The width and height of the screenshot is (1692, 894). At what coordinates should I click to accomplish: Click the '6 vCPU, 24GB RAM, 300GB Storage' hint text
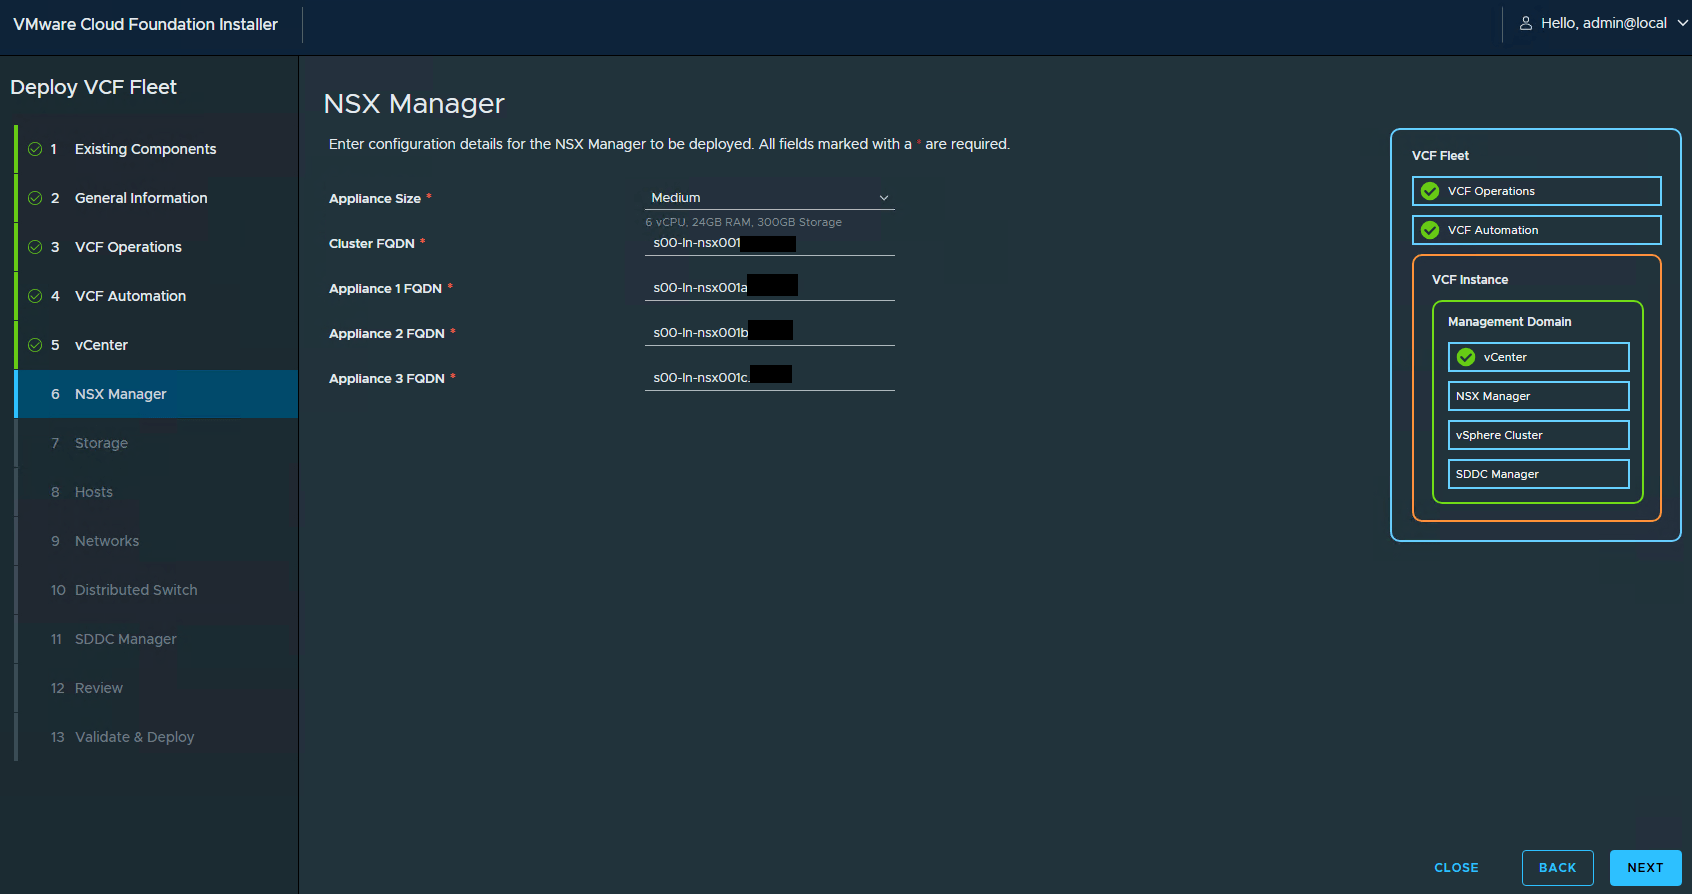(x=744, y=222)
